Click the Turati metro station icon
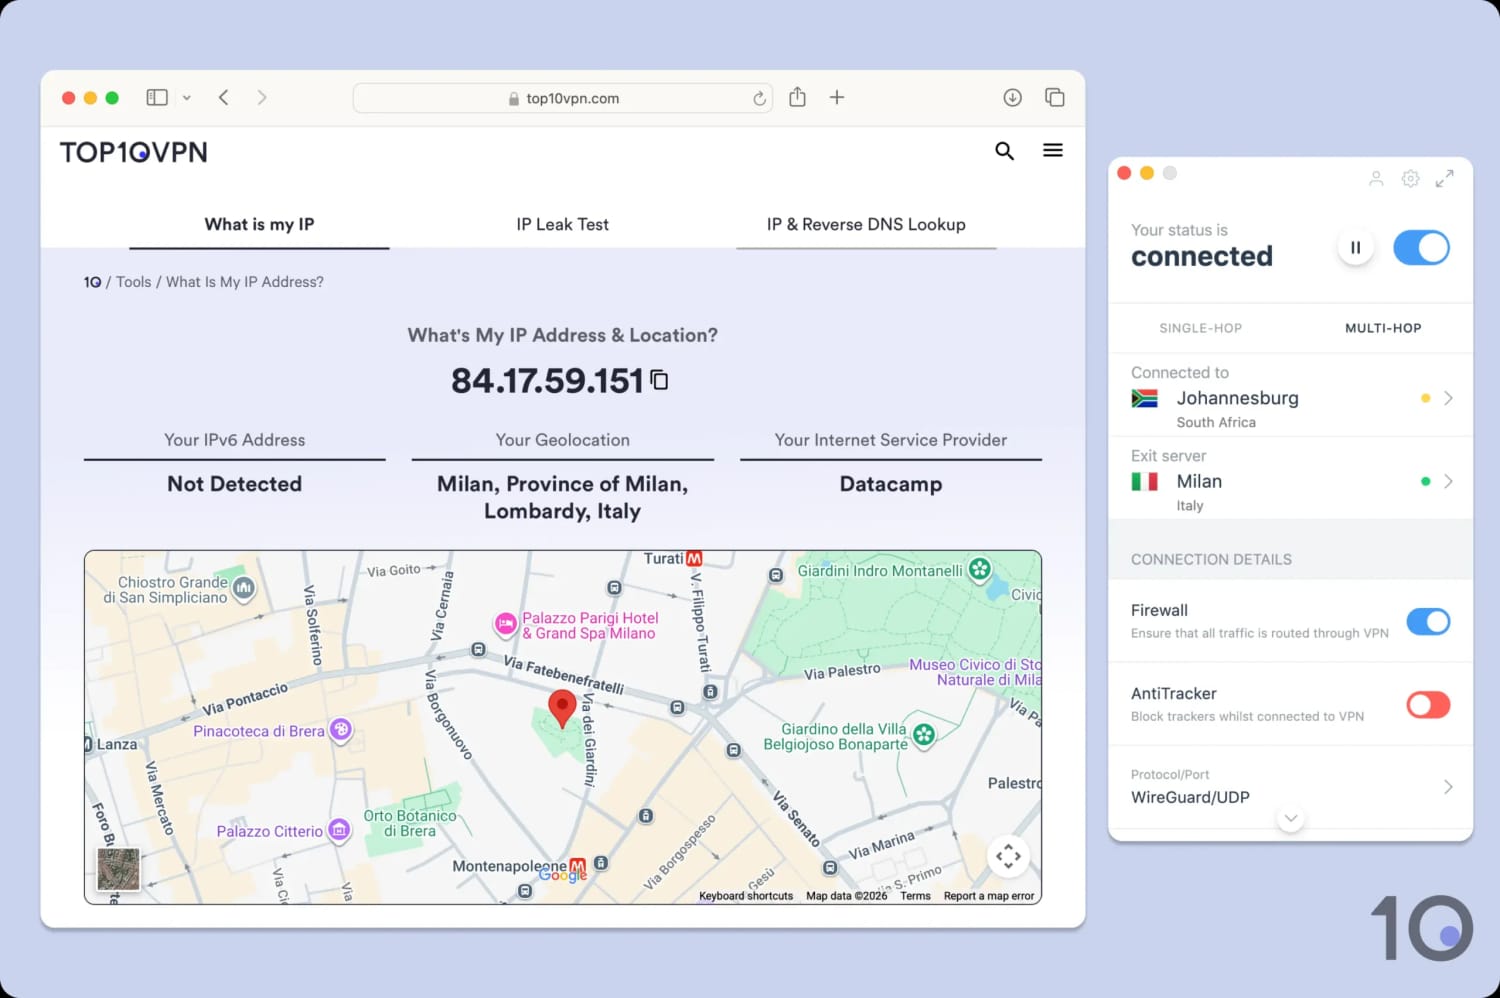 (694, 559)
